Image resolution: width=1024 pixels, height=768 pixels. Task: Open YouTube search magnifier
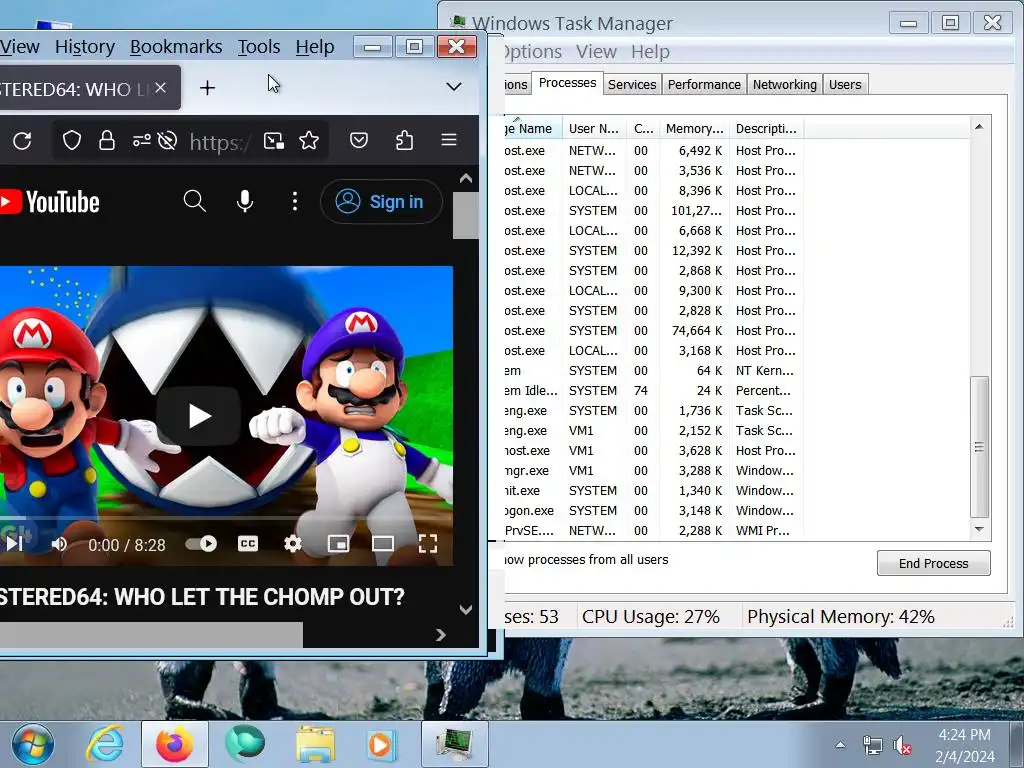coord(195,201)
